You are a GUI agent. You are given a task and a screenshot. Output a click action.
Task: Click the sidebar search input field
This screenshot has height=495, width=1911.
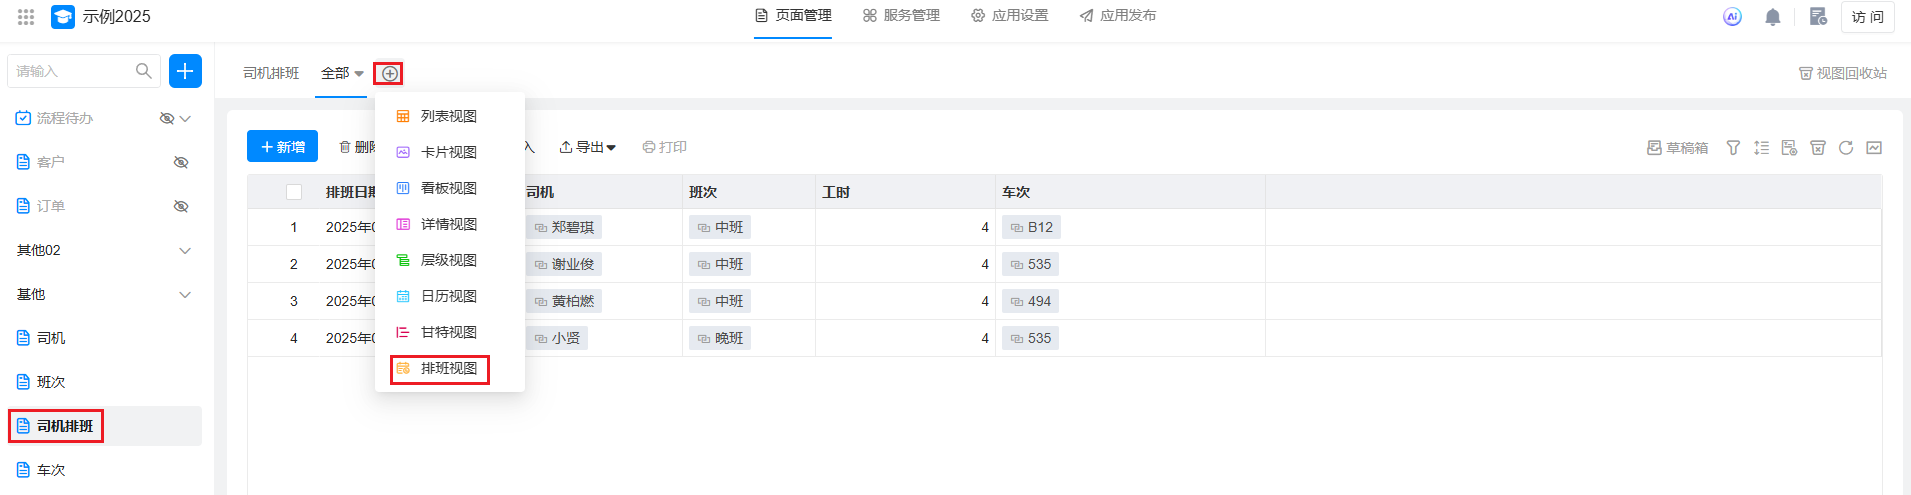tap(72, 71)
